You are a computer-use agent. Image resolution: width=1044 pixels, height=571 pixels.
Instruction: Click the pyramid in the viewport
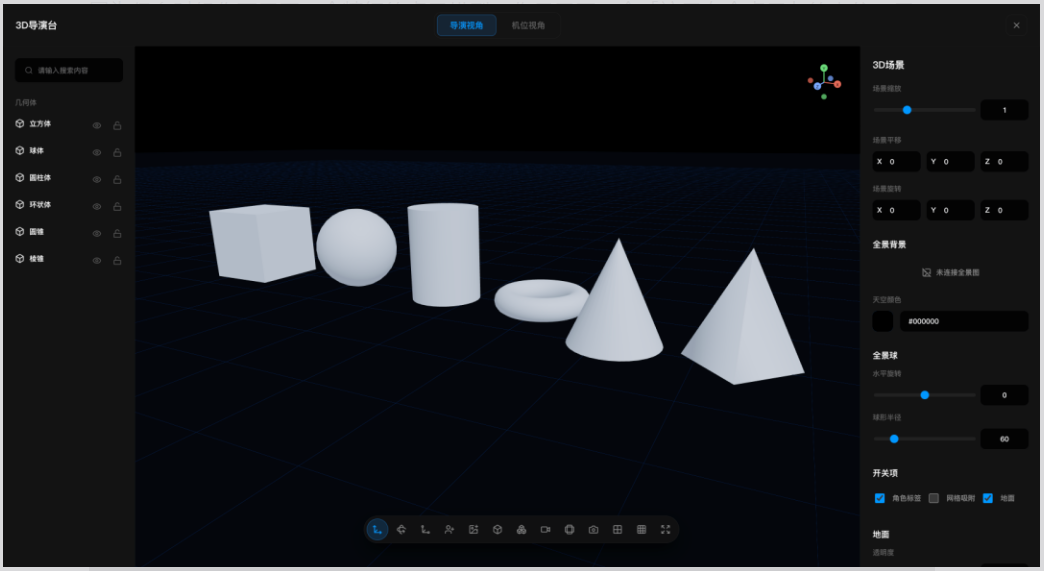click(x=742, y=317)
